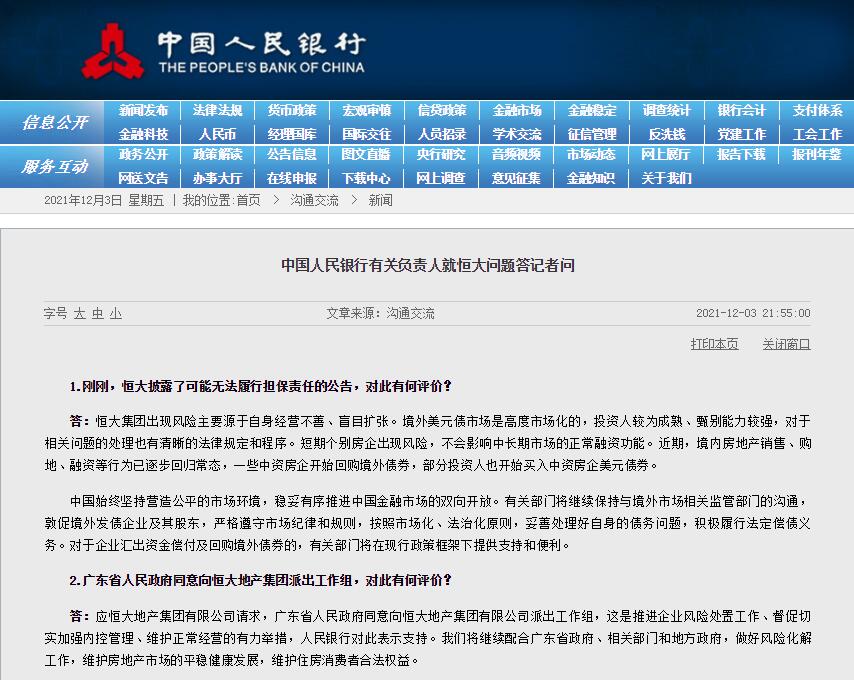This screenshot has width=854, height=680.
Task: Open 支付体系 menu item
Action: click(x=818, y=111)
